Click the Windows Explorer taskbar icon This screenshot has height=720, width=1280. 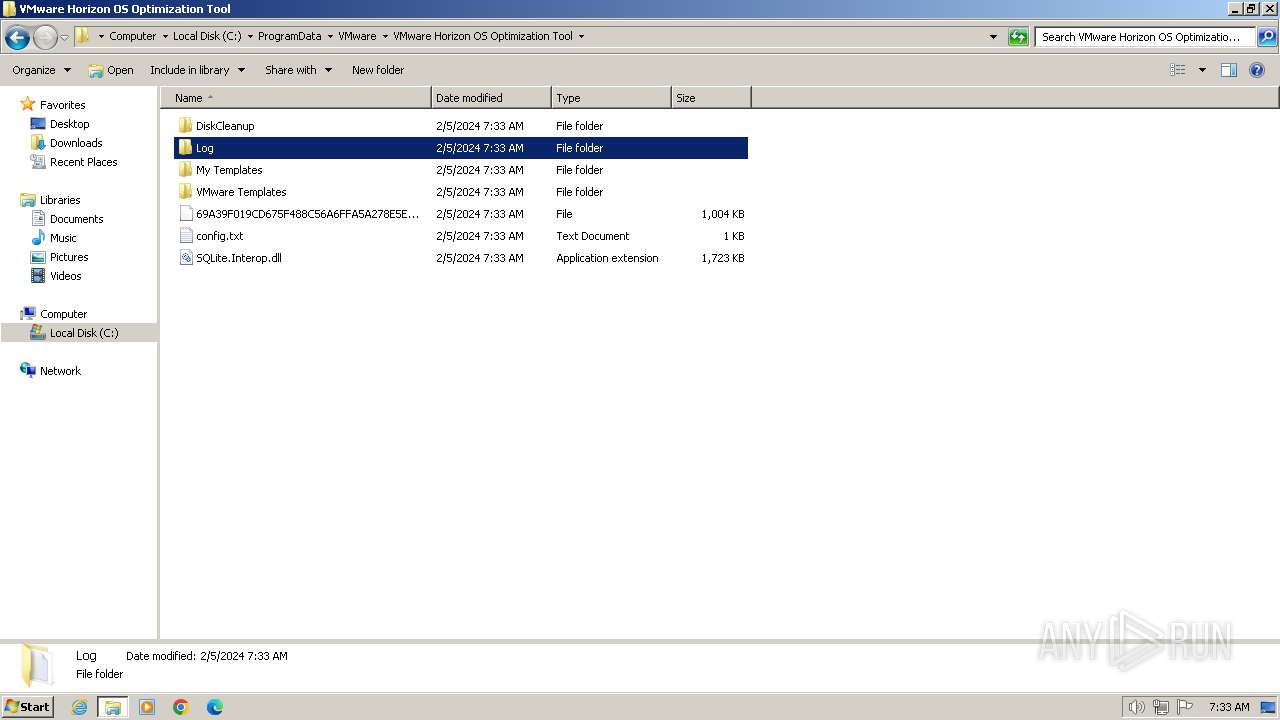(x=113, y=707)
